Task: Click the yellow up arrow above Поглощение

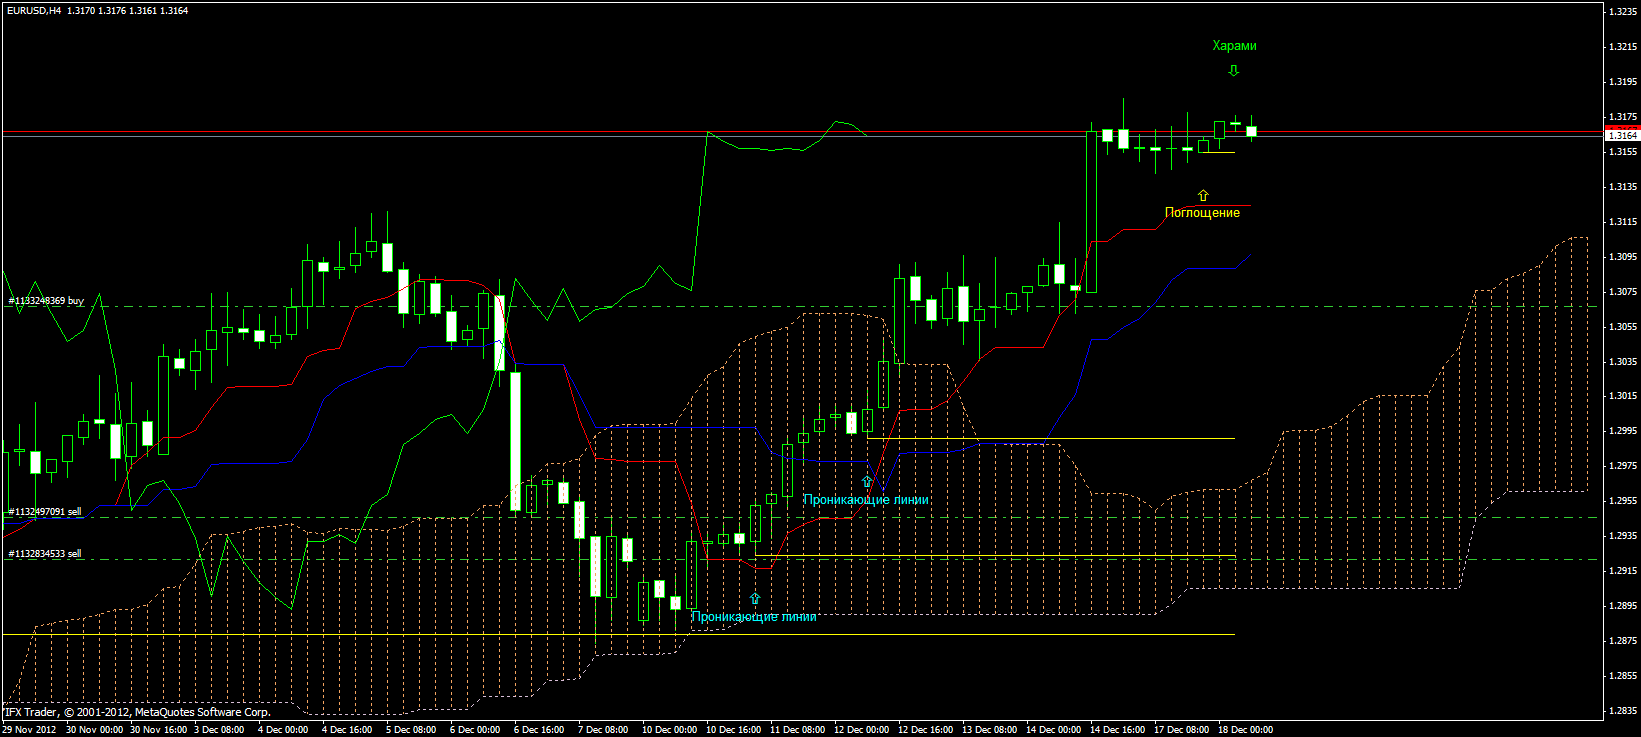Action: (1203, 196)
